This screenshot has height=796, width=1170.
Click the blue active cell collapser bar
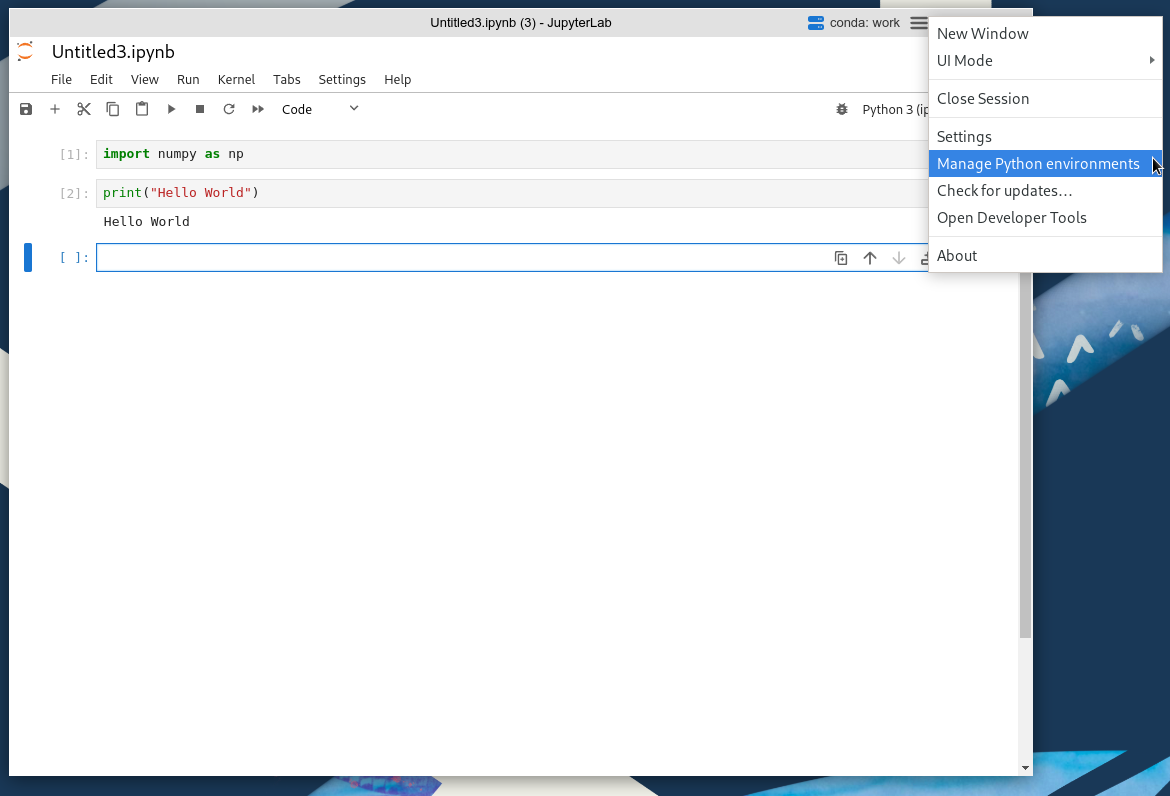point(28,257)
